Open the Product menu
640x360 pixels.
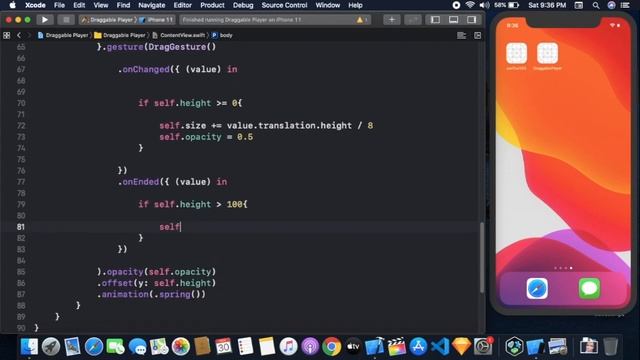click(x=212, y=5)
